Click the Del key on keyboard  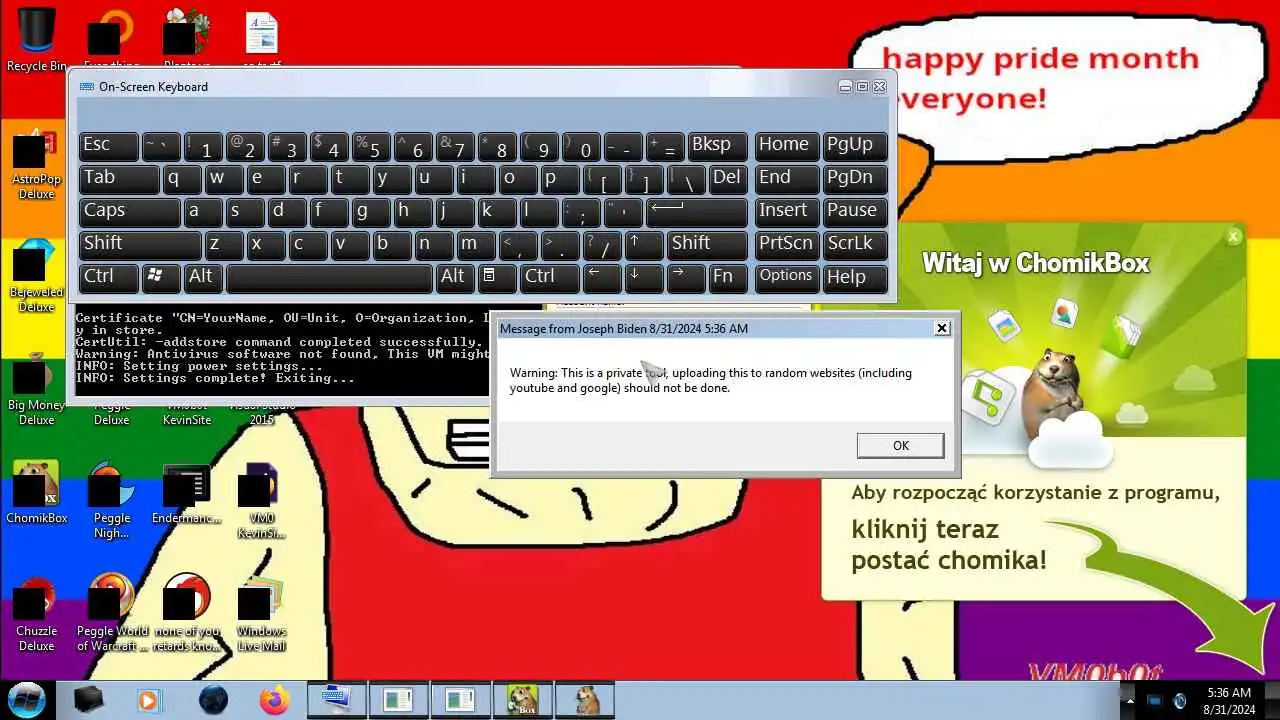[728, 178]
